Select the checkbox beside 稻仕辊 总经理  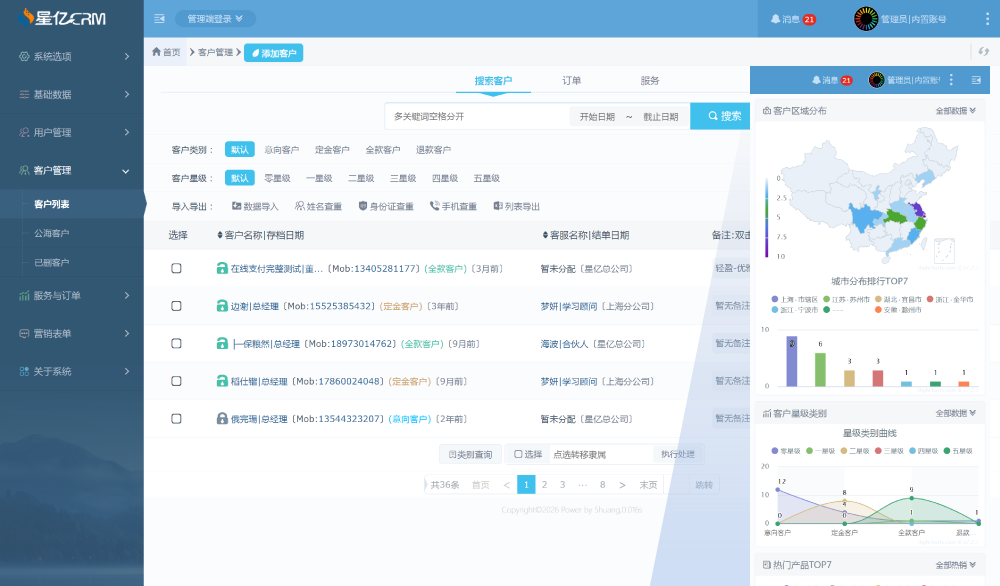click(176, 380)
